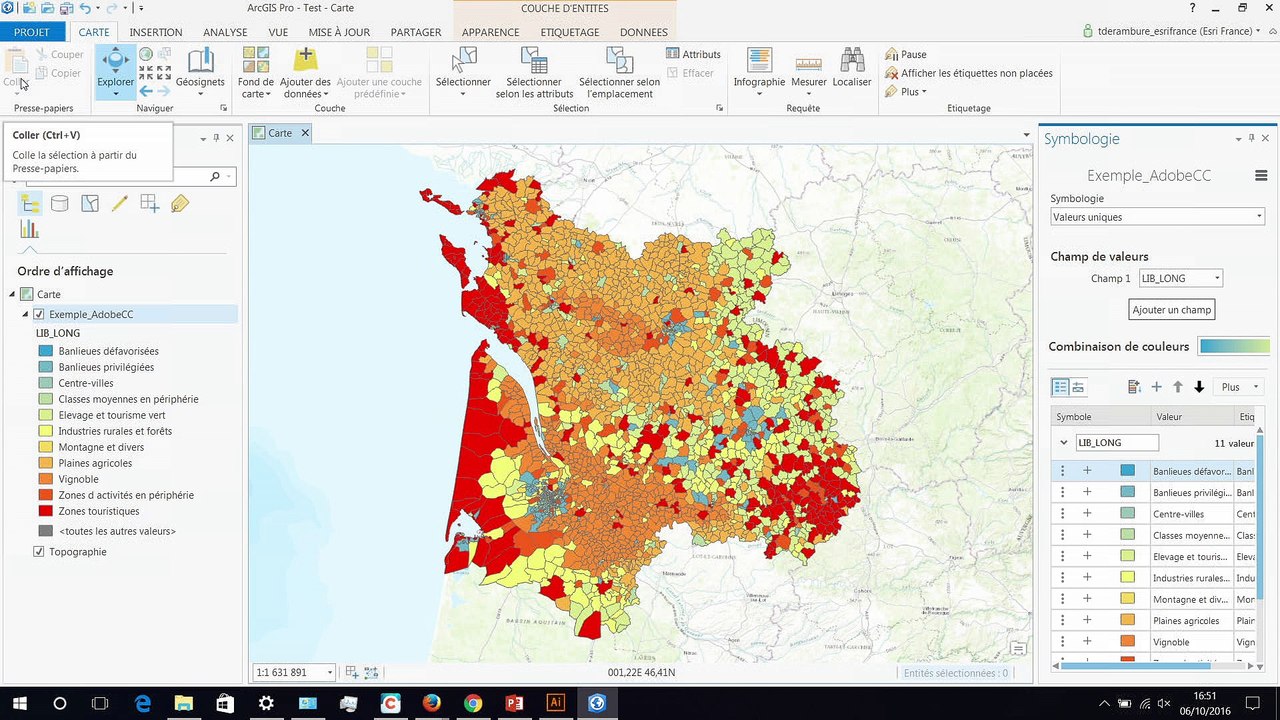Viewport: 1280px width, 720px height.
Task: List by charts bar icon
Action: tap(30, 229)
